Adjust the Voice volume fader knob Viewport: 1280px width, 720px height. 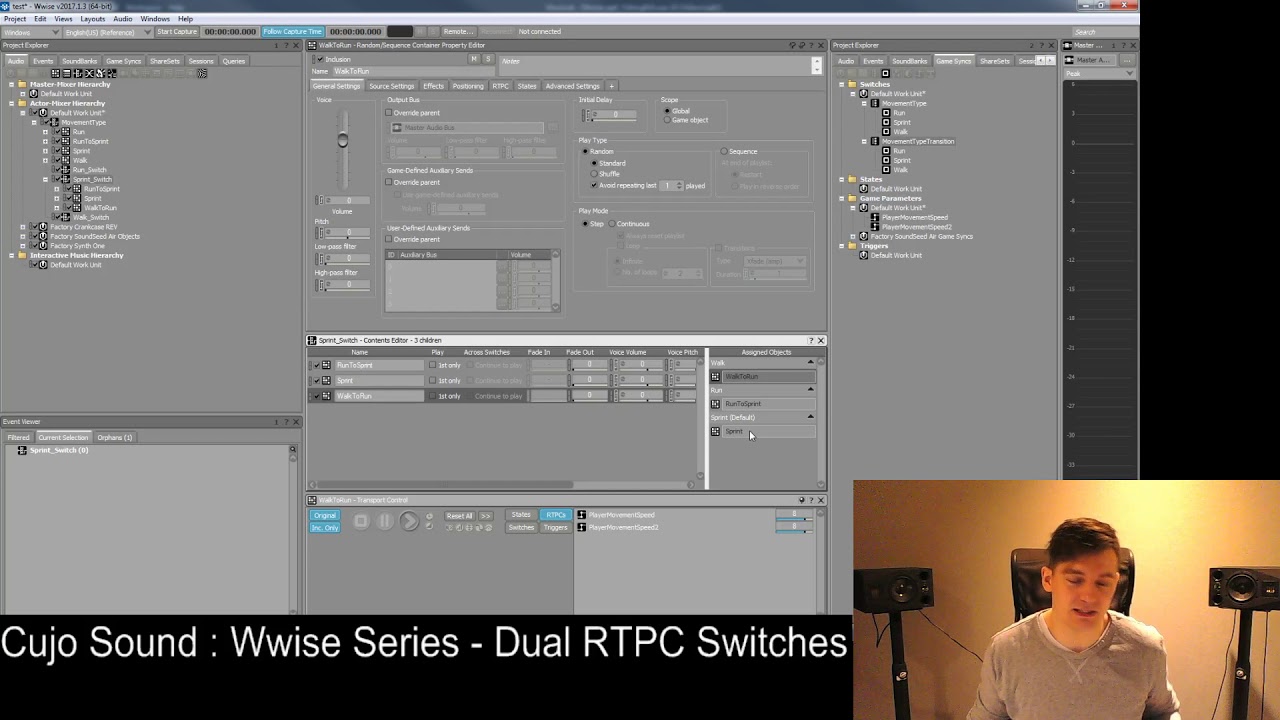[x=343, y=140]
